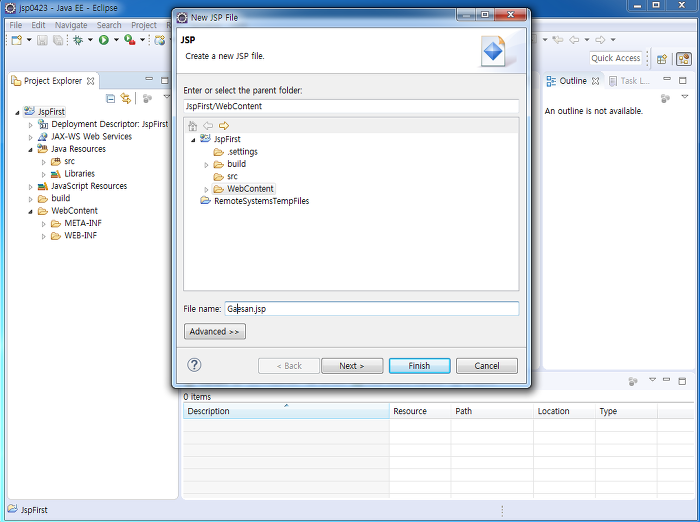This screenshot has height=522, width=700.
Task: Open the File menu
Action: [x=16, y=25]
